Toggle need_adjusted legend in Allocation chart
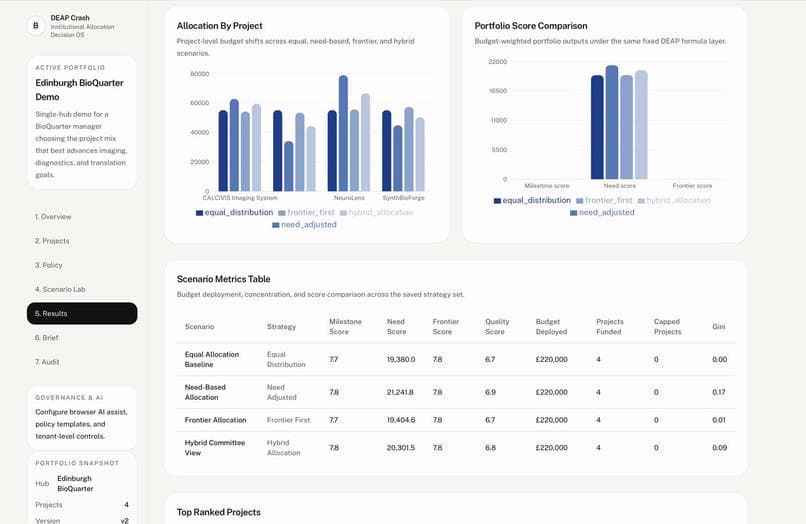 tap(304, 225)
